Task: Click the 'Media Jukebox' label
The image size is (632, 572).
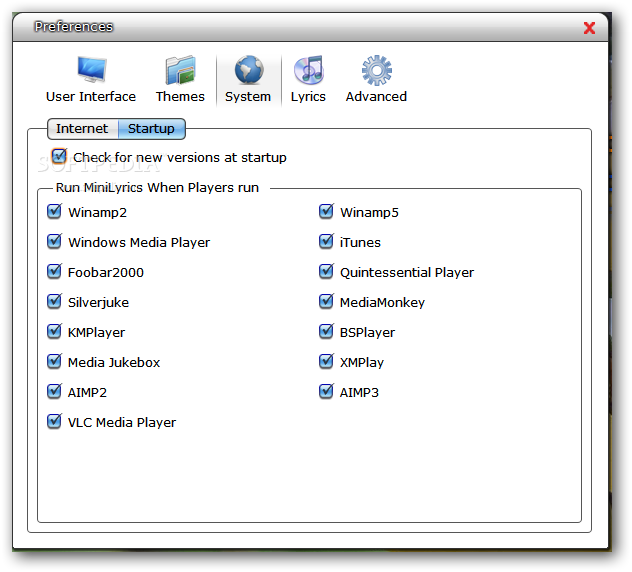Action: point(114,363)
